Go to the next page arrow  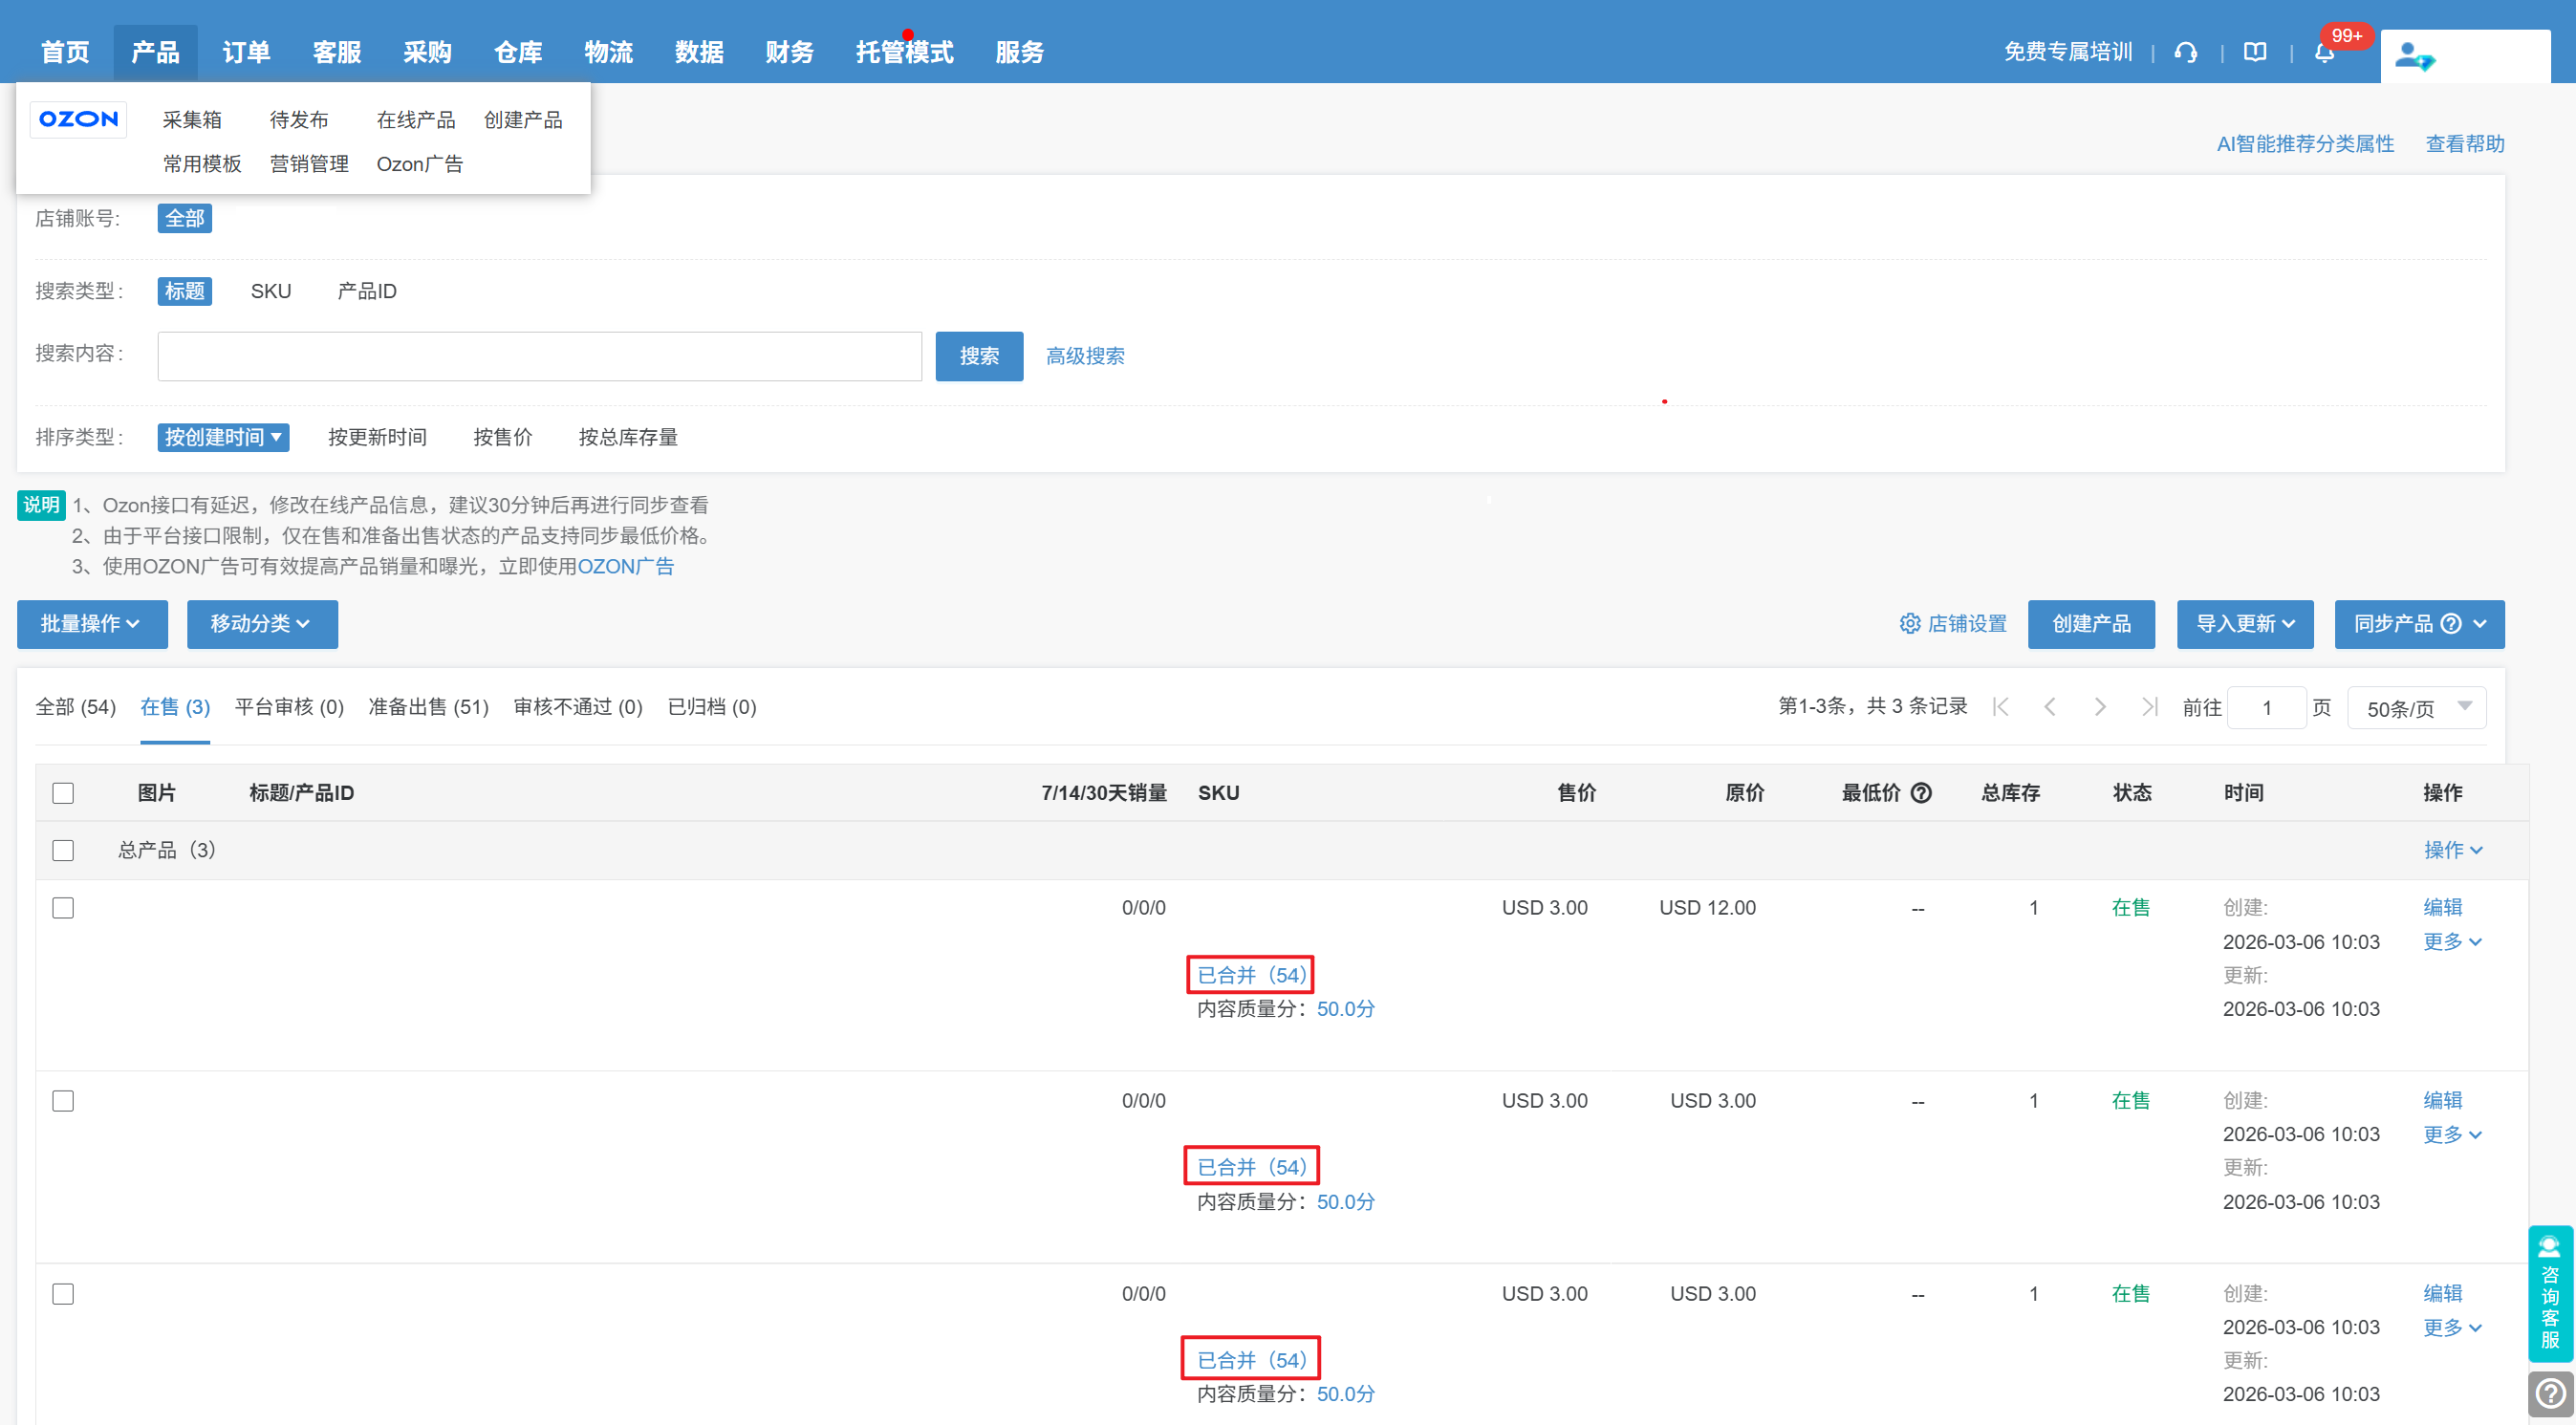pos(2099,707)
